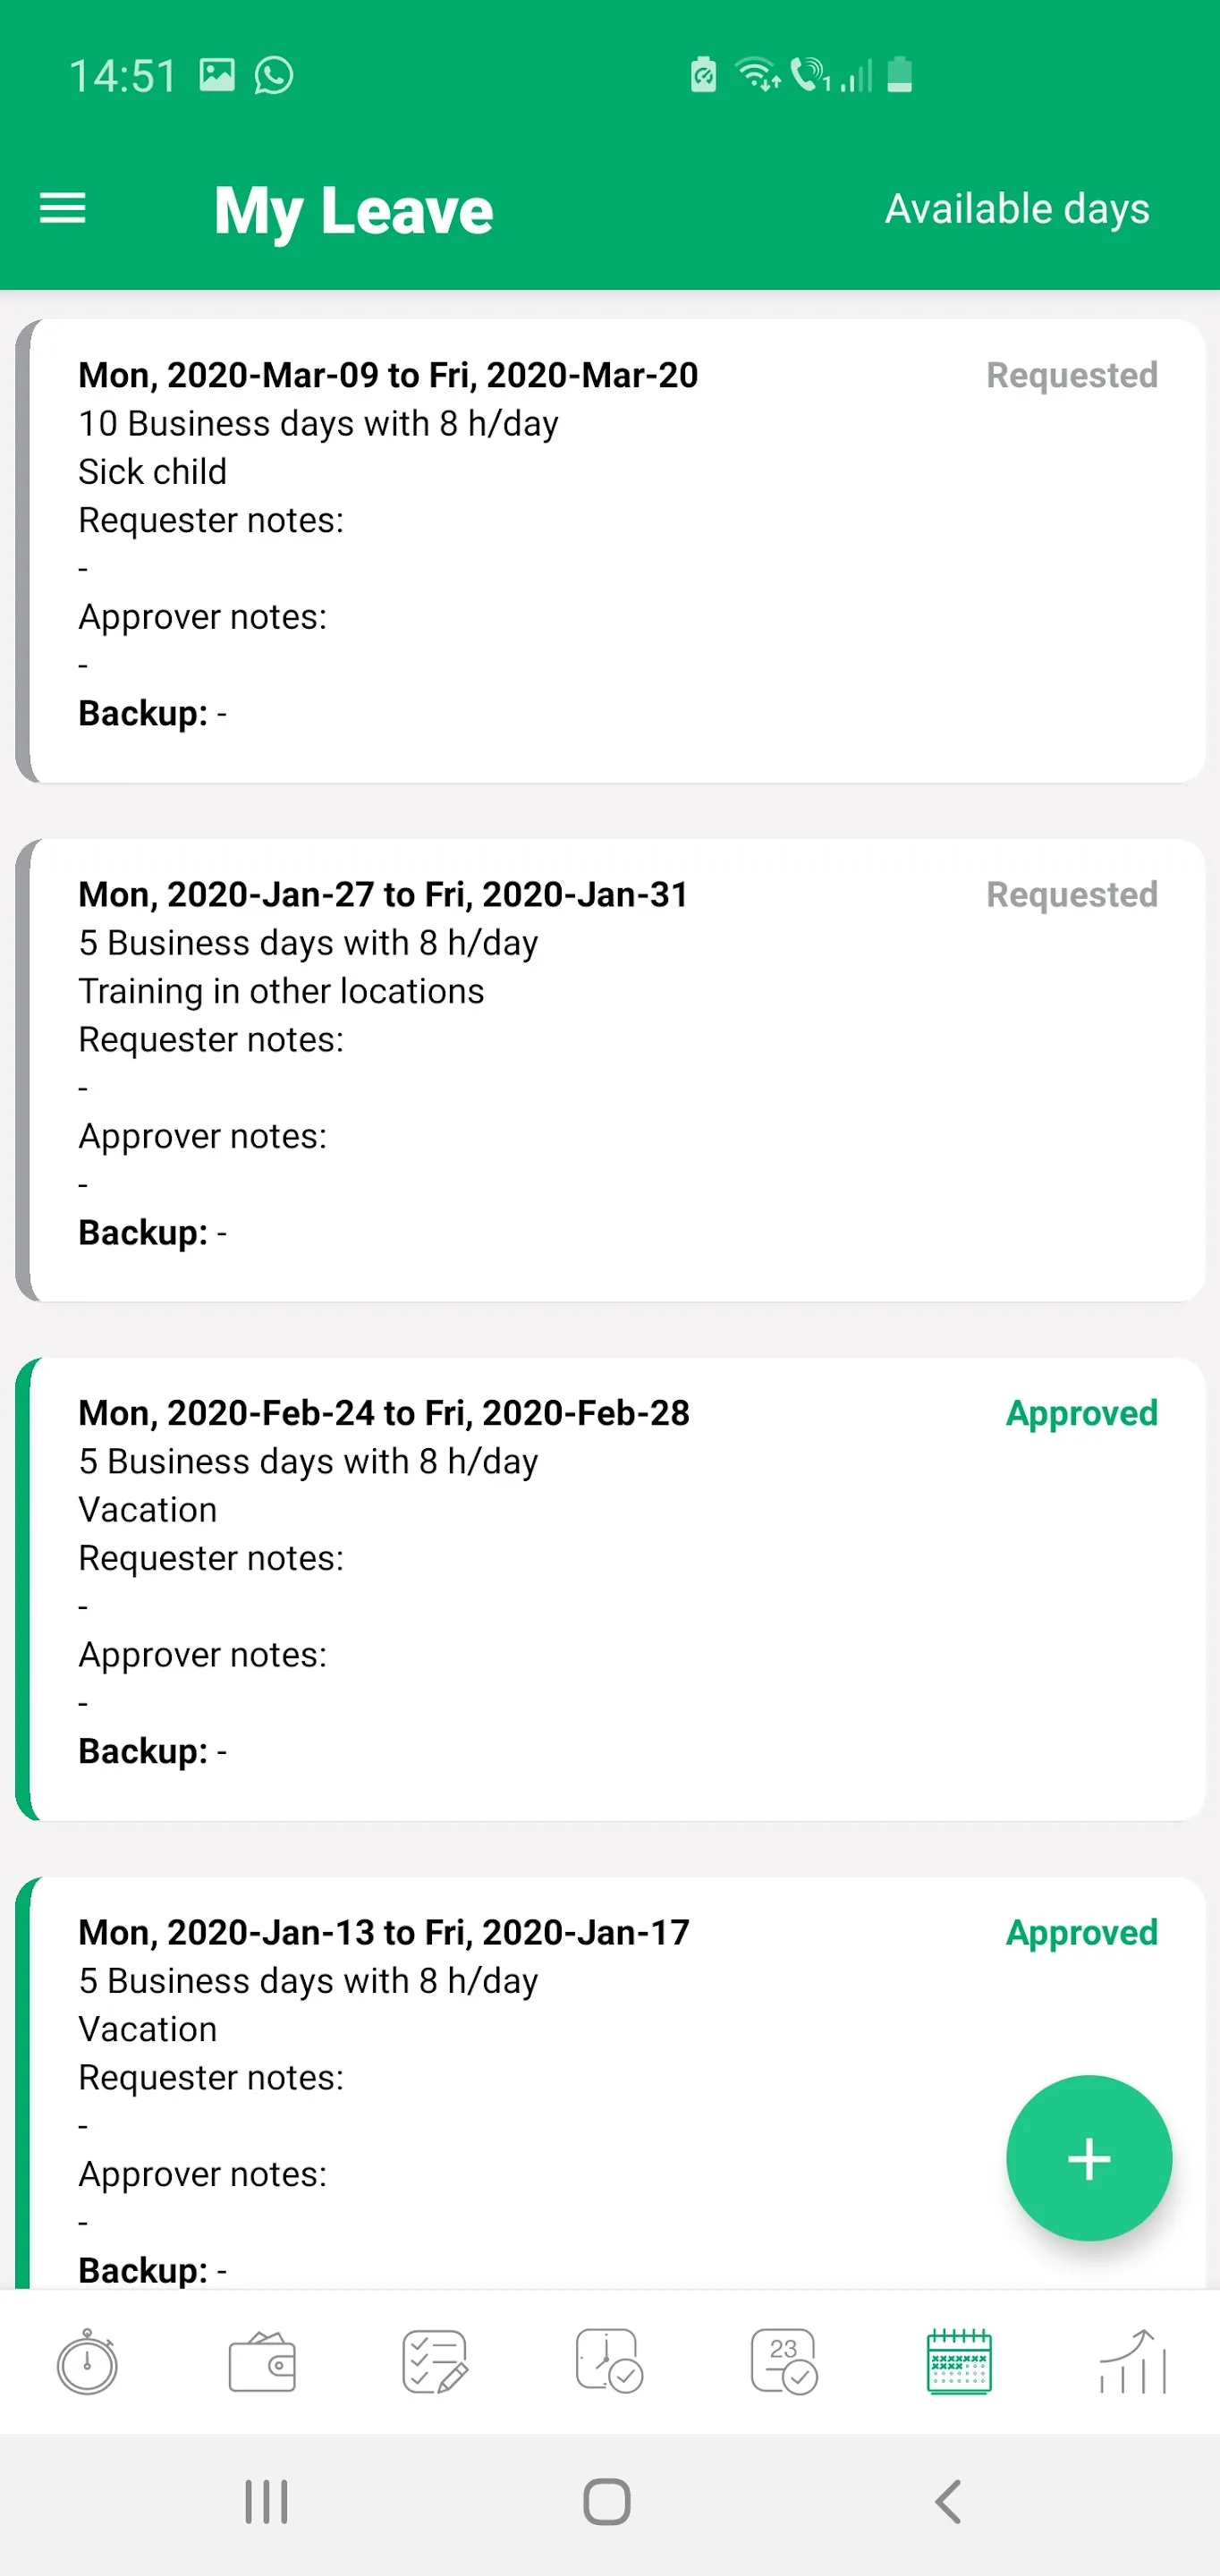
Task: Tap the My Leave page title
Action: click(x=354, y=211)
